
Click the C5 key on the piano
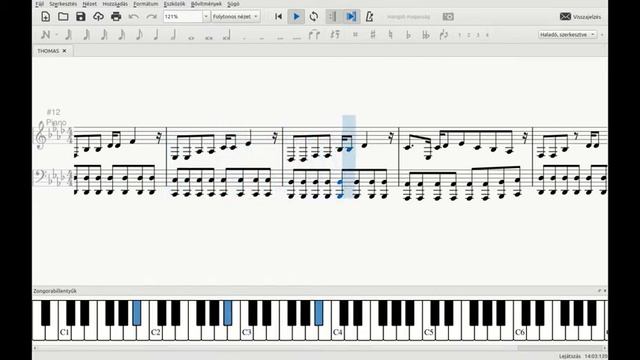point(428,333)
